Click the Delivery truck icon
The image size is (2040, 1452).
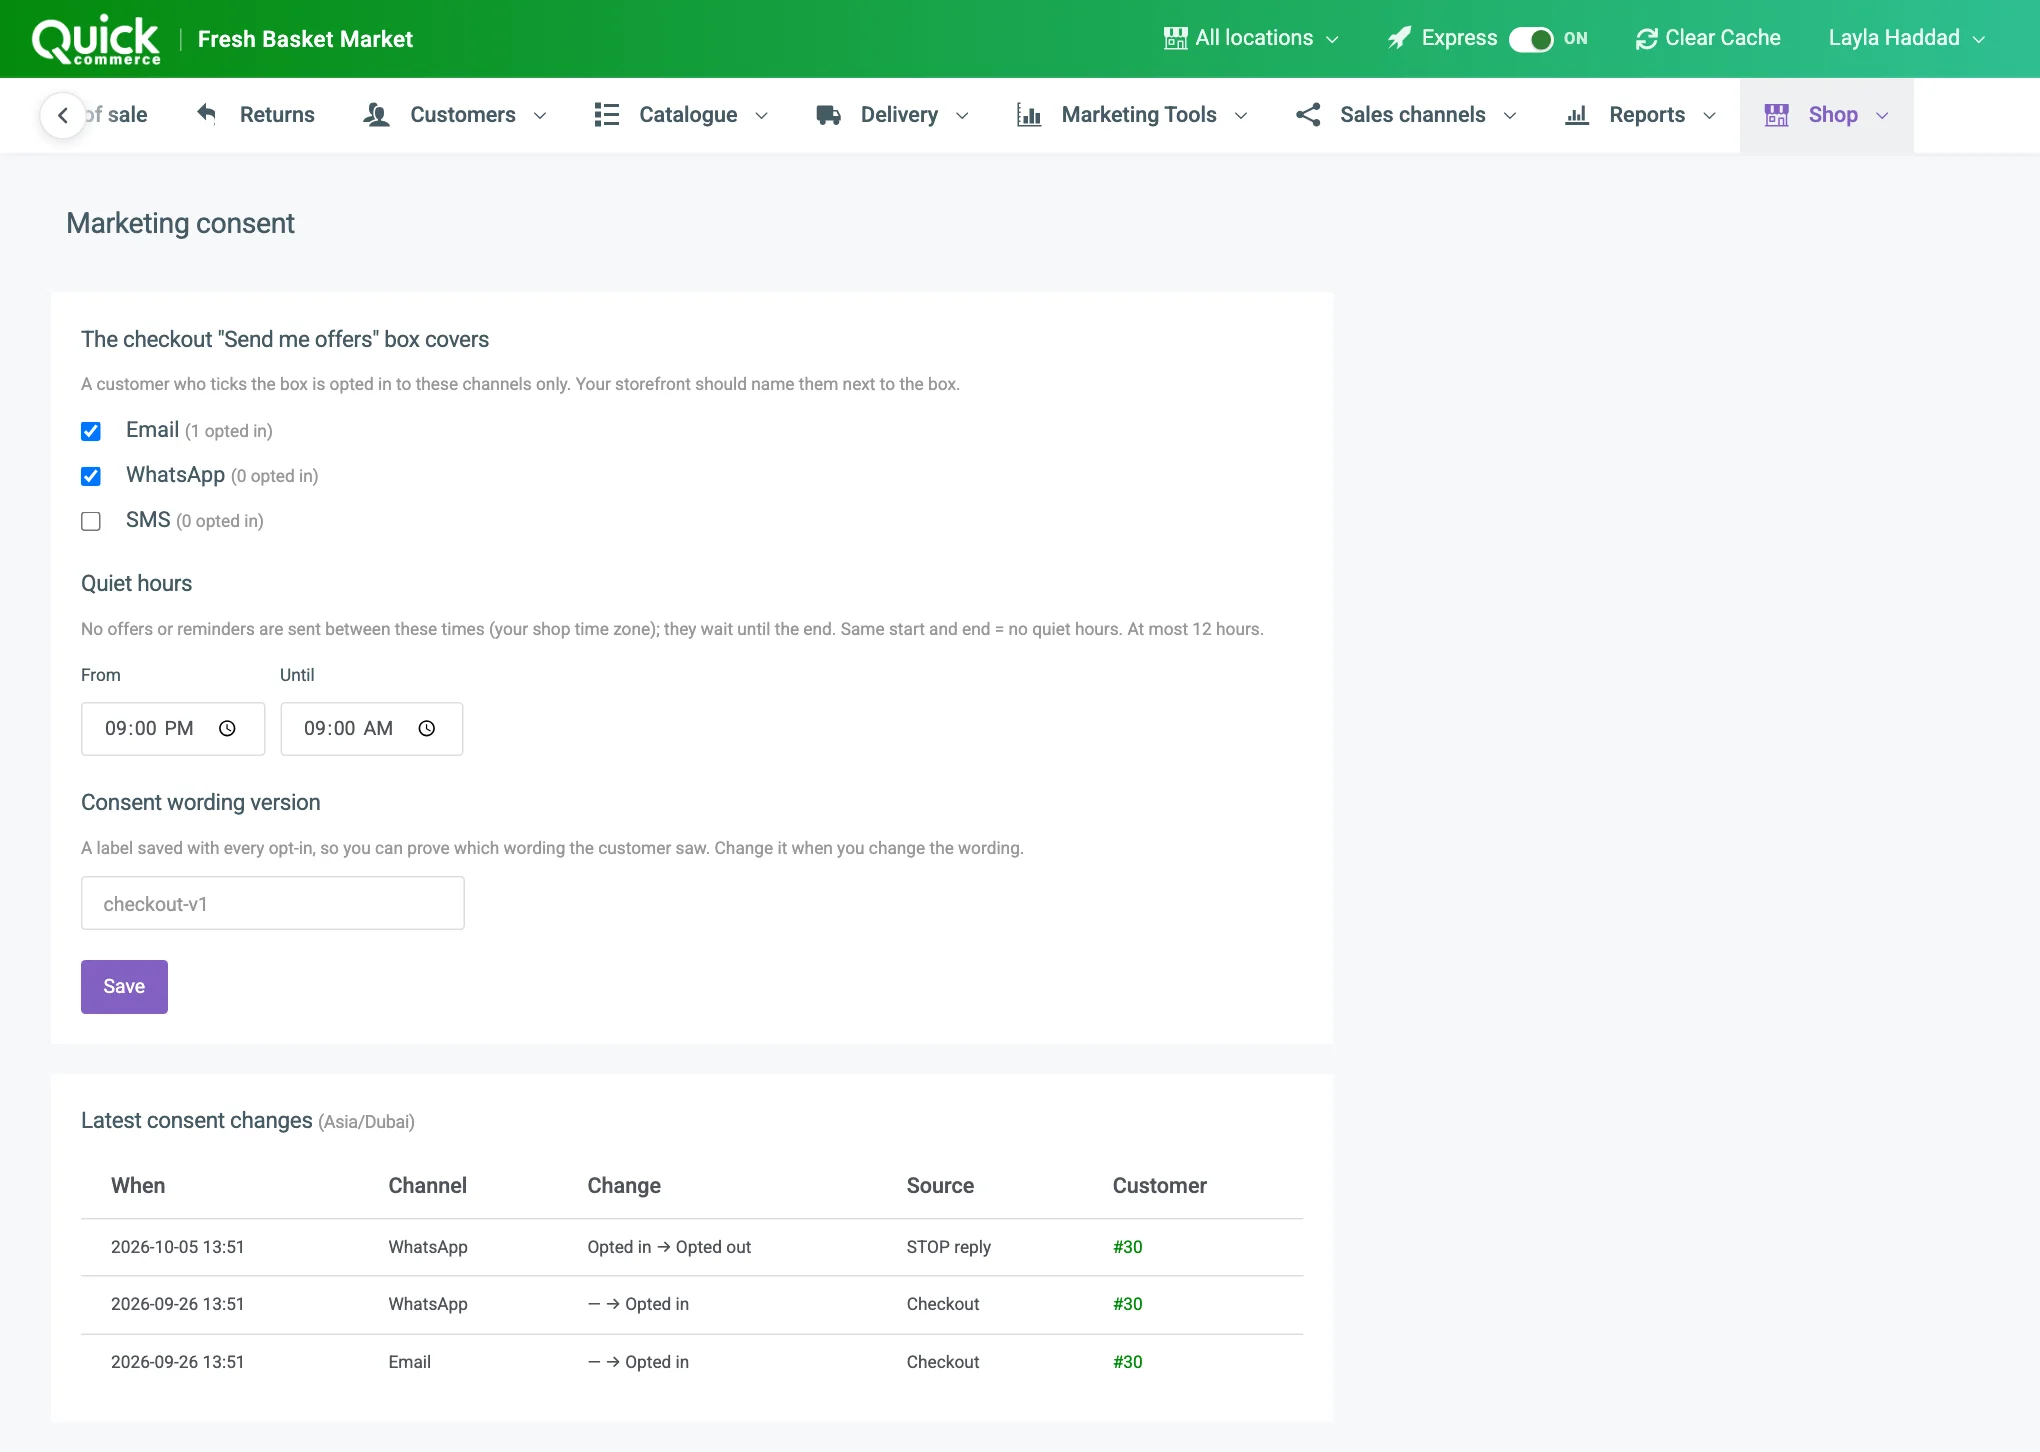[x=828, y=115]
